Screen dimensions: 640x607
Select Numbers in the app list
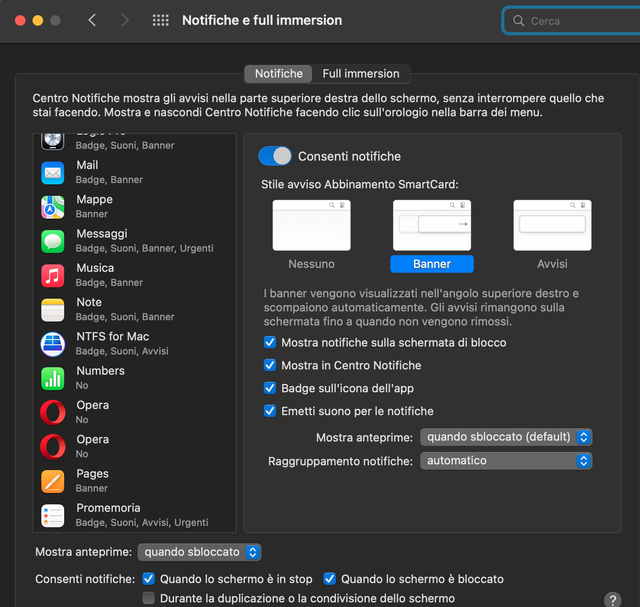(x=134, y=378)
